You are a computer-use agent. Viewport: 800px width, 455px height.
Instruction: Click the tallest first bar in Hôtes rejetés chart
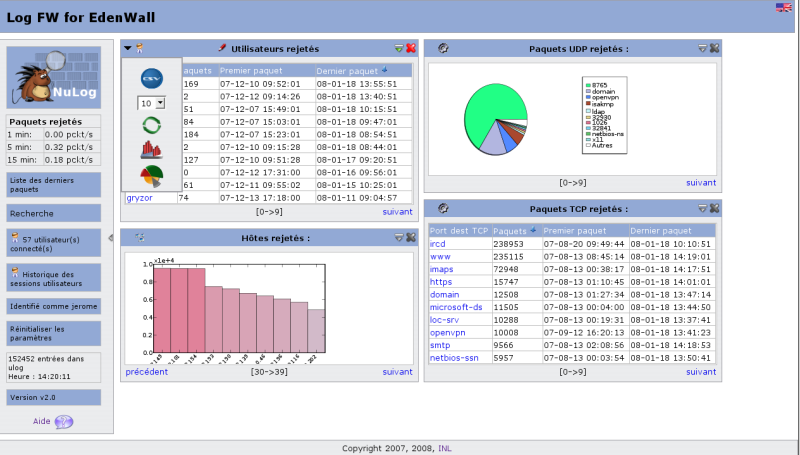[162, 310]
